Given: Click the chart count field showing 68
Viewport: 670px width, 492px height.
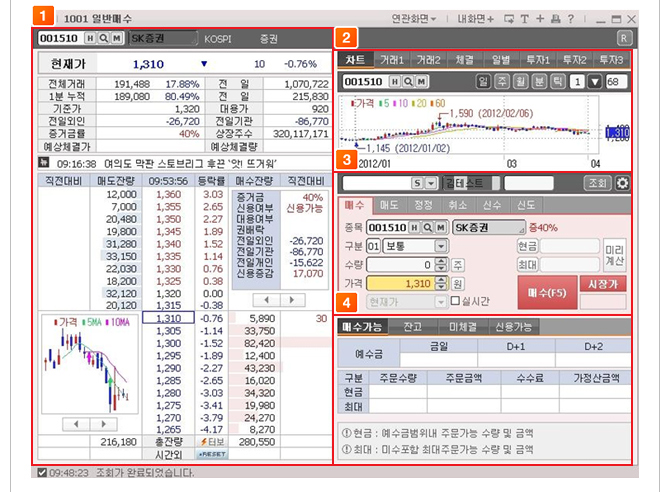Looking at the screenshot, I should coord(616,82).
